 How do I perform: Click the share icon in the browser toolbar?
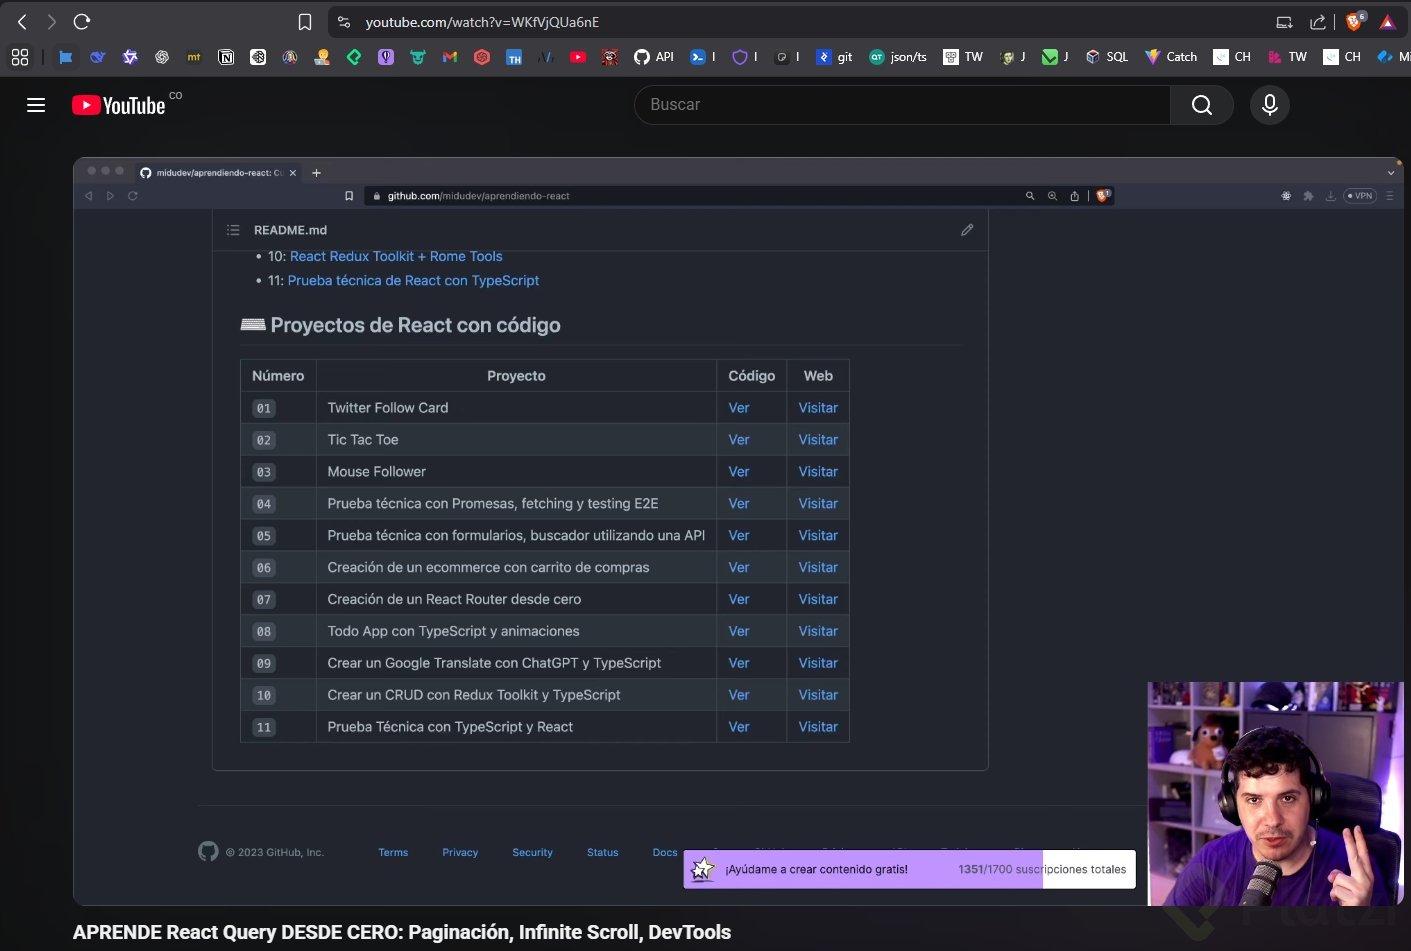(1318, 22)
